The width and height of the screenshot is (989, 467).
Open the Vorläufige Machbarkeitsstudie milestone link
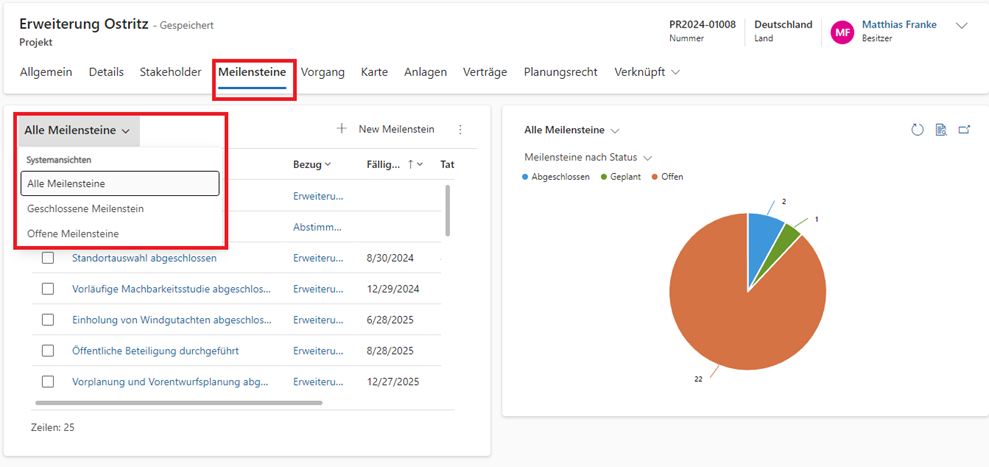171,289
